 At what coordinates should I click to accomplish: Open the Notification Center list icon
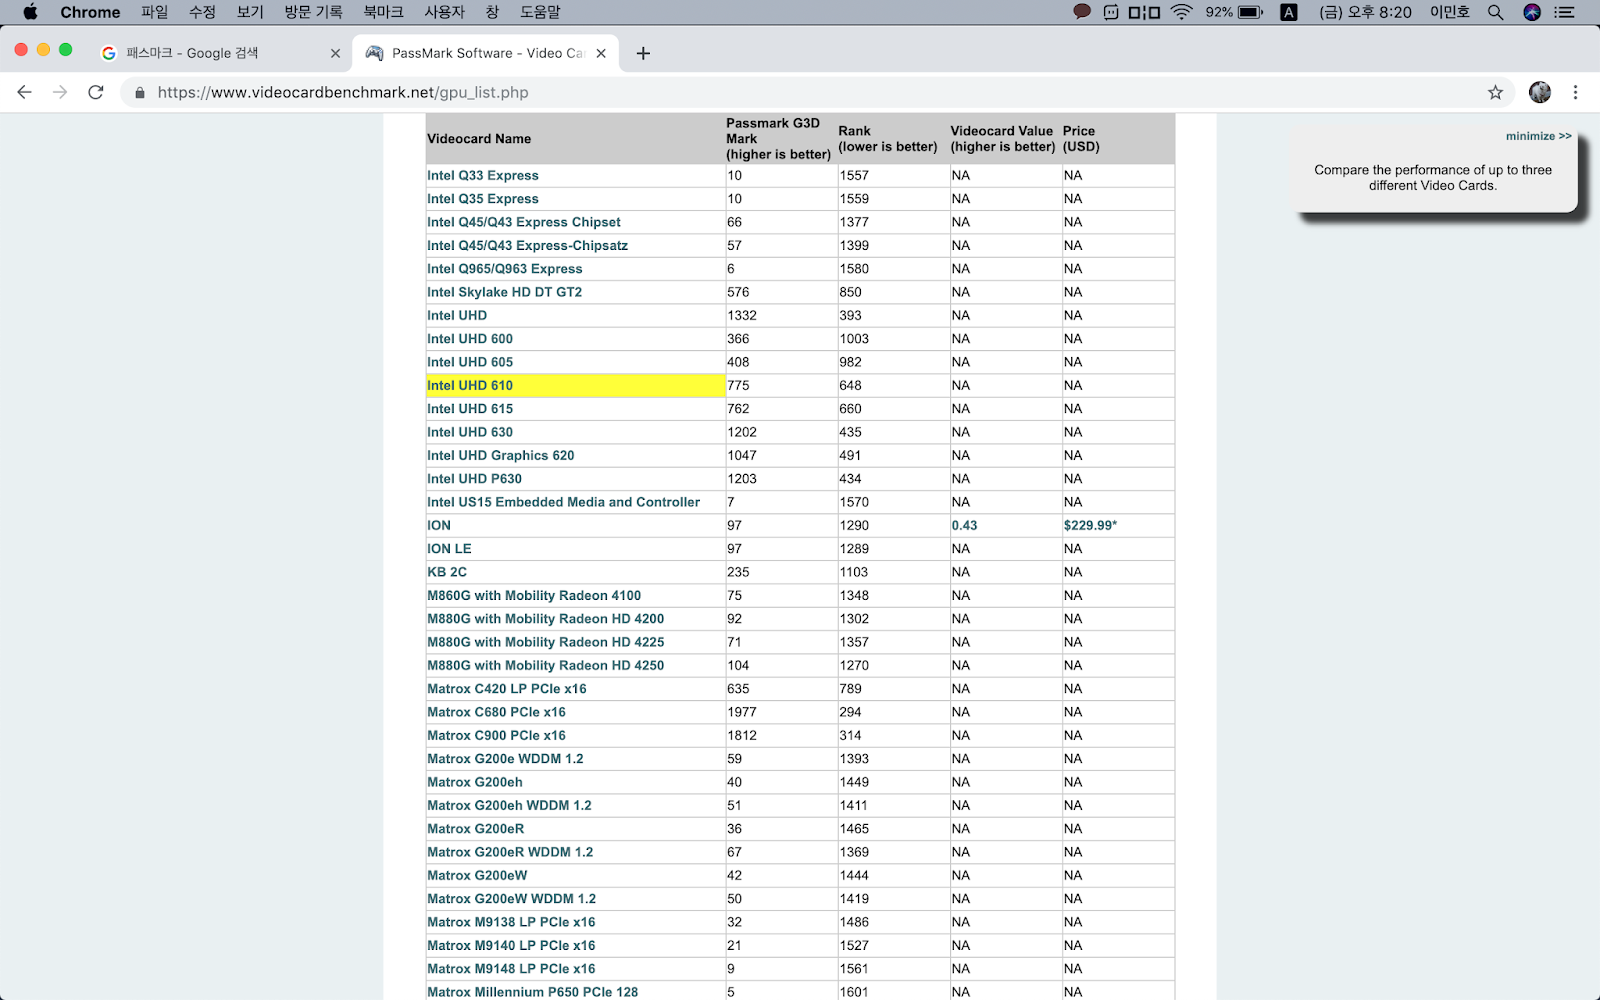point(1565,12)
